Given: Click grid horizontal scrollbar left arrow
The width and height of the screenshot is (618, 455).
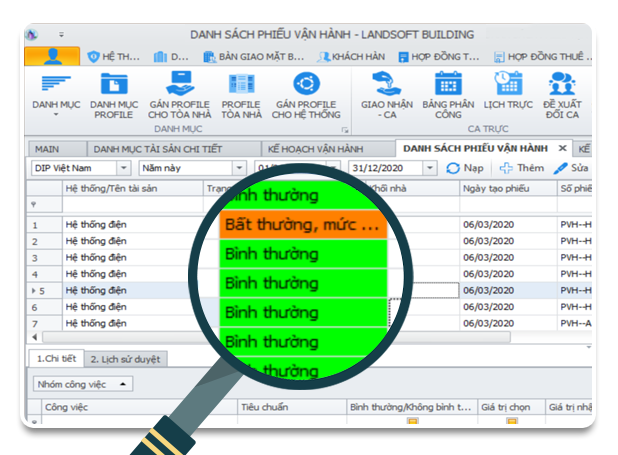Looking at the screenshot, I should 35,338.
